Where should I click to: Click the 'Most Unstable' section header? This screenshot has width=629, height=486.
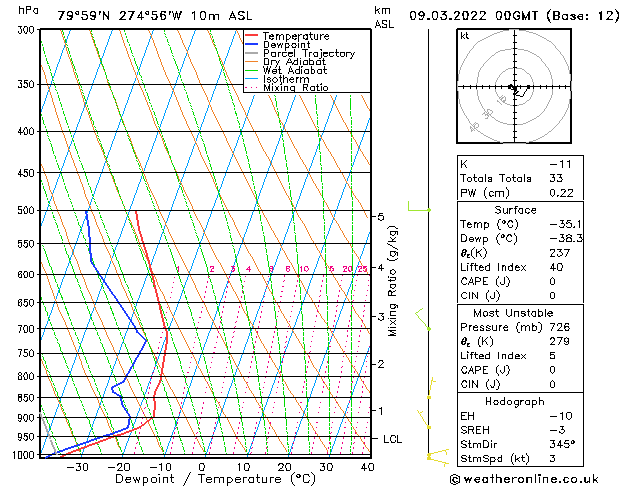(x=513, y=313)
